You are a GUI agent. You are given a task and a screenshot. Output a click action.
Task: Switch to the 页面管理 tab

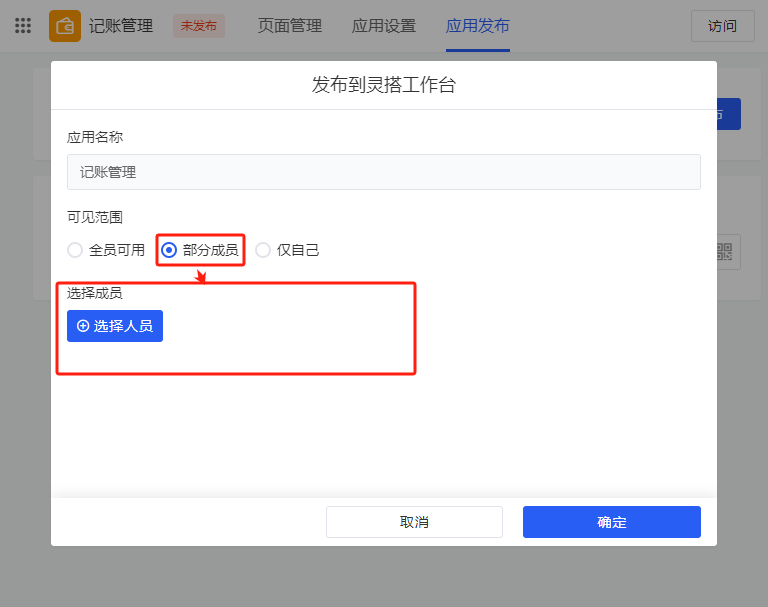click(289, 26)
